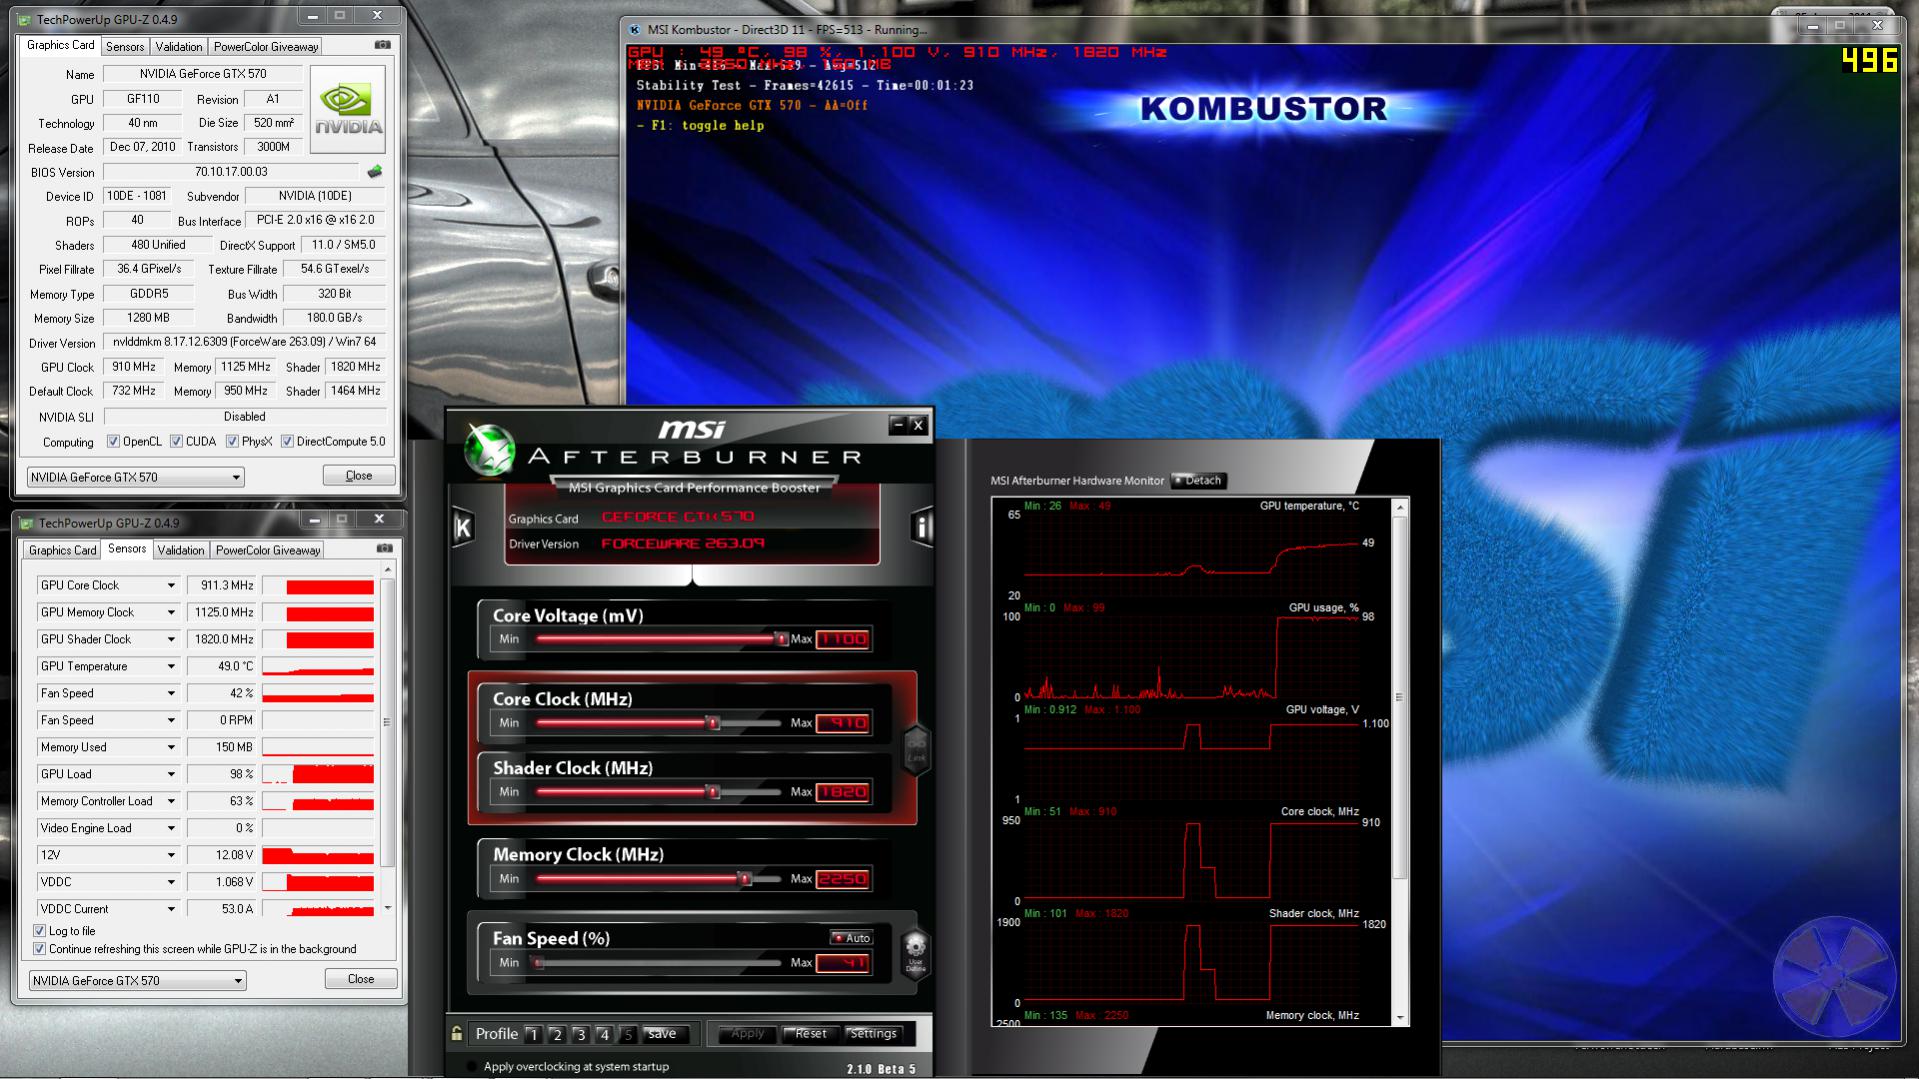Open the GPU Temperature sensor dropdown
1919x1079 pixels.
click(x=171, y=667)
